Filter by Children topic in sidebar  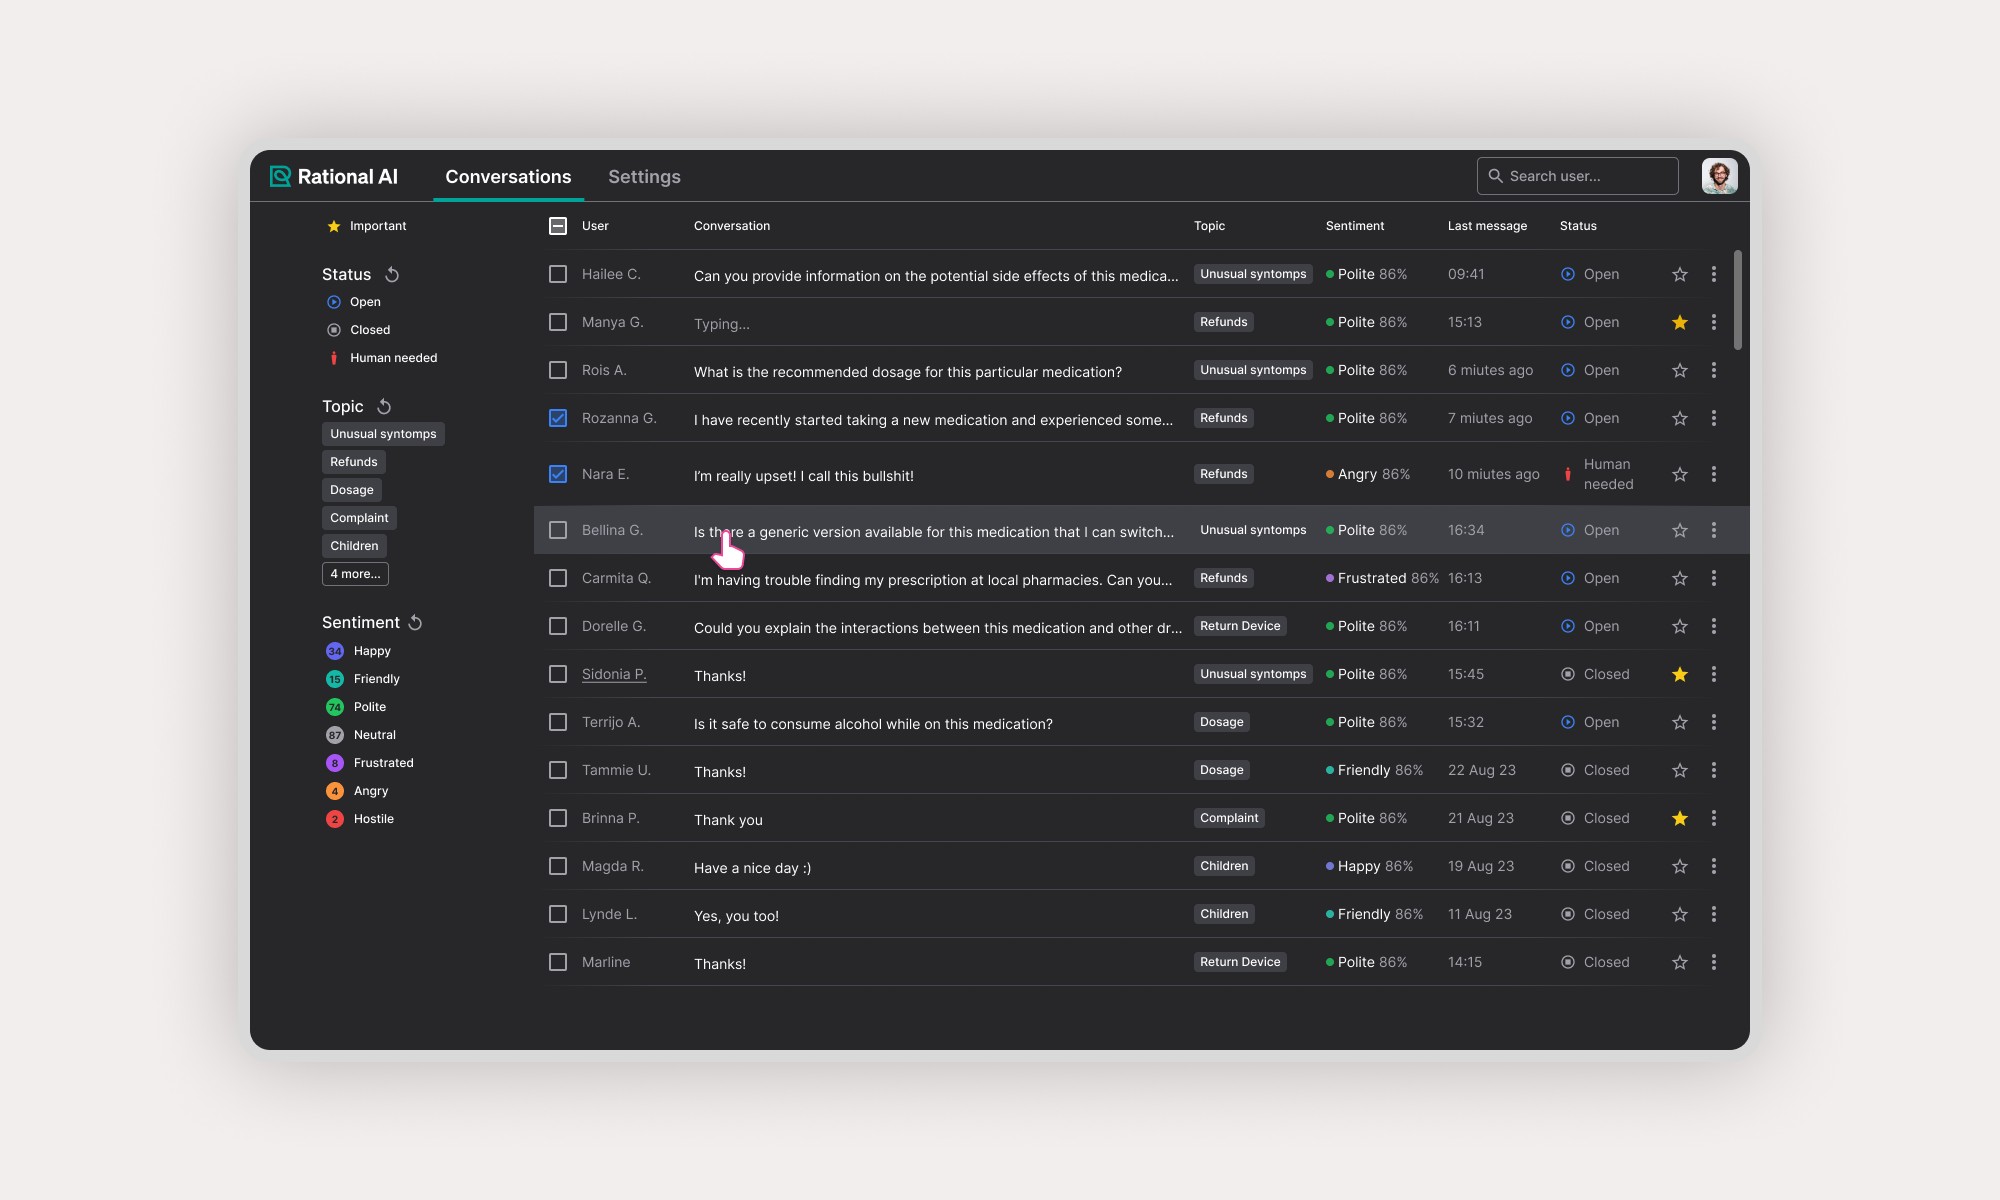(354, 546)
